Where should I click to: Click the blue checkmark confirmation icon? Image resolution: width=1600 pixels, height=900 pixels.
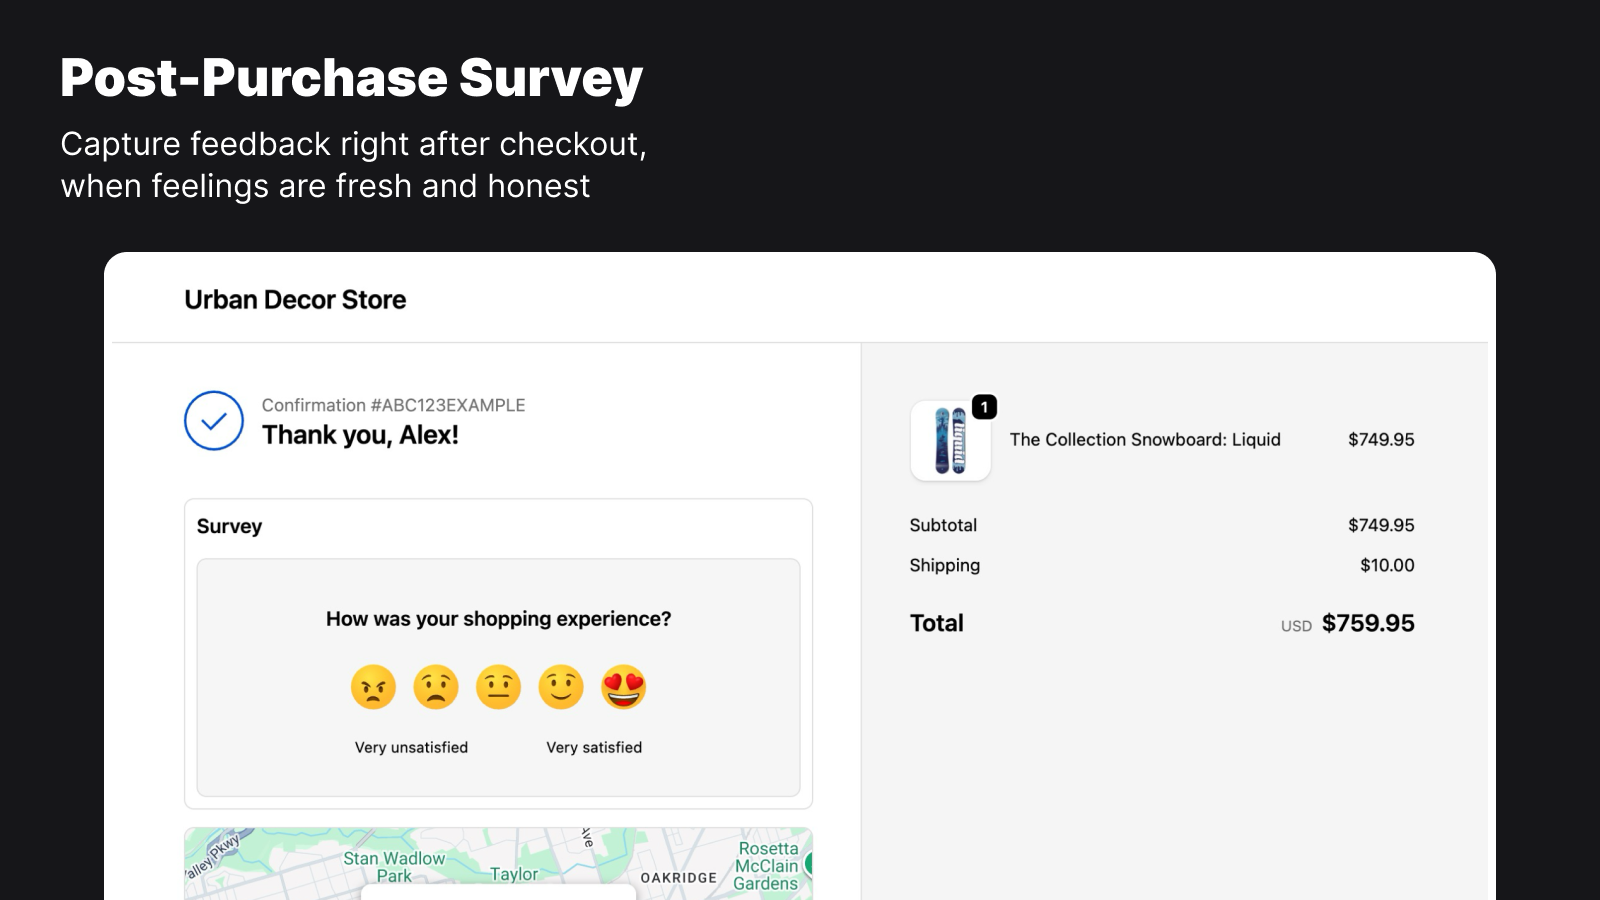coord(213,421)
